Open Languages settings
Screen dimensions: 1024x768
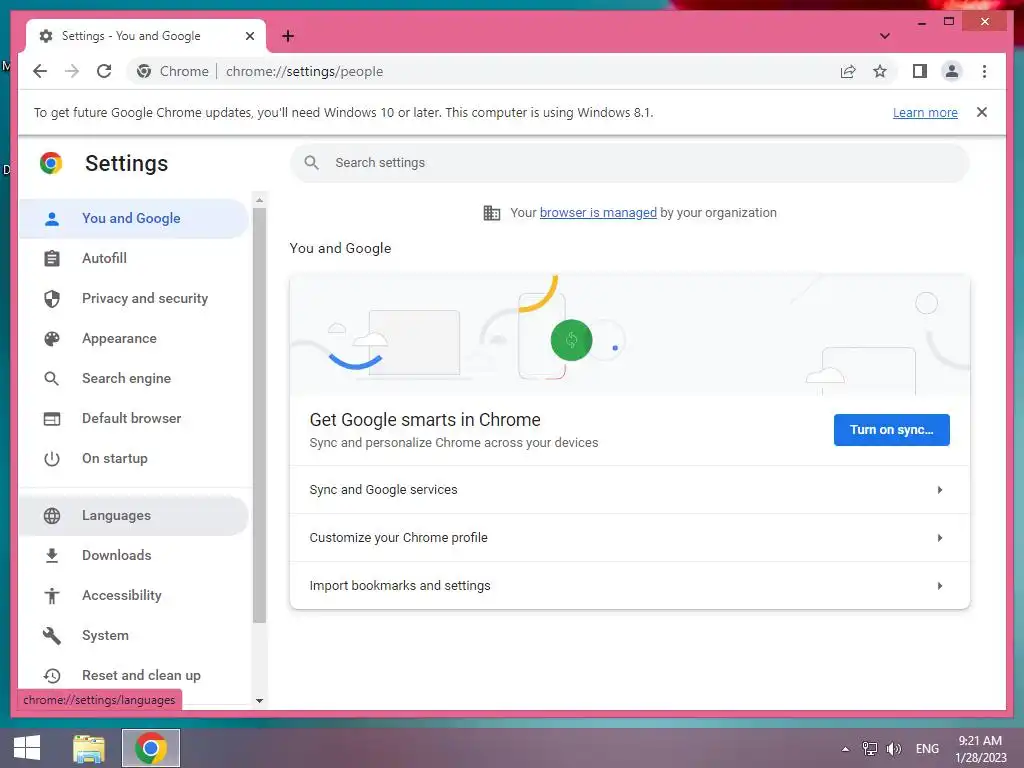coord(134,515)
